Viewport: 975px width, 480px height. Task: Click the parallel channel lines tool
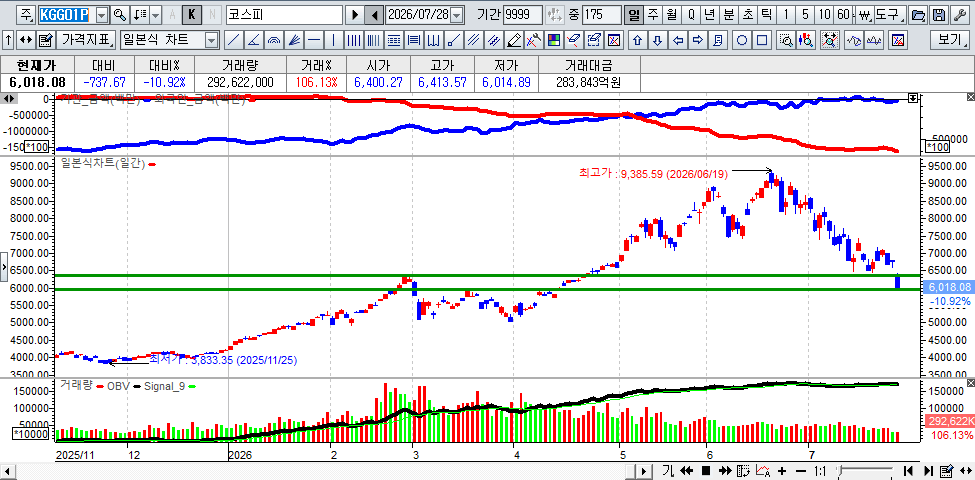point(474,41)
